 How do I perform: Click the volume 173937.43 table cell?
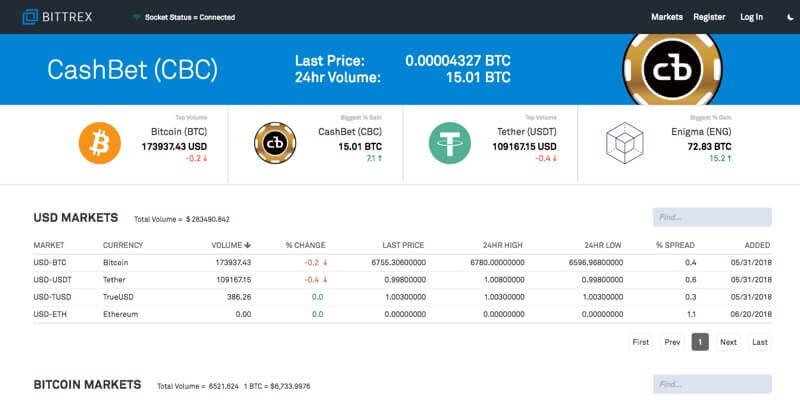pyautogui.click(x=235, y=263)
